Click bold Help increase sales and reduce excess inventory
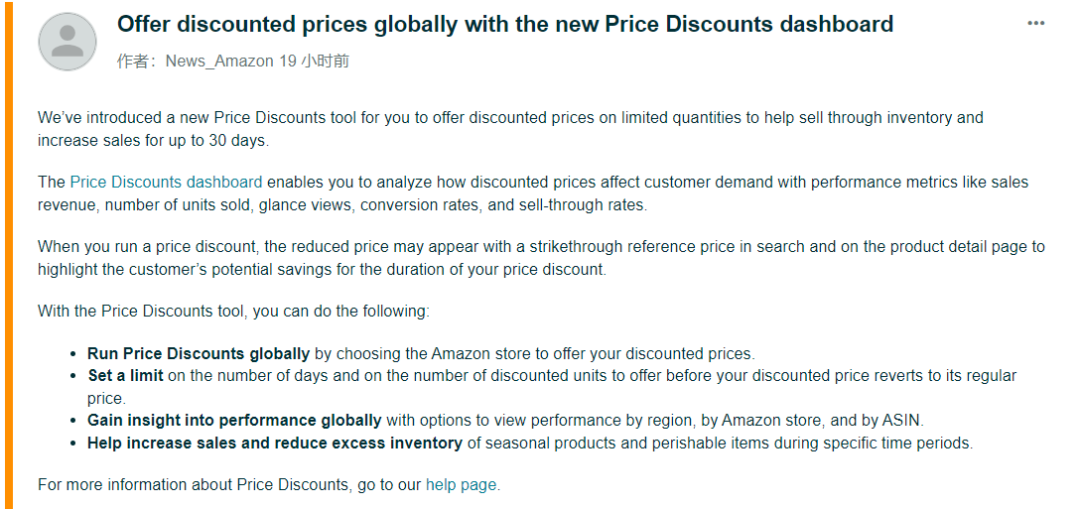The height and width of the screenshot is (509, 1080). (x=274, y=442)
